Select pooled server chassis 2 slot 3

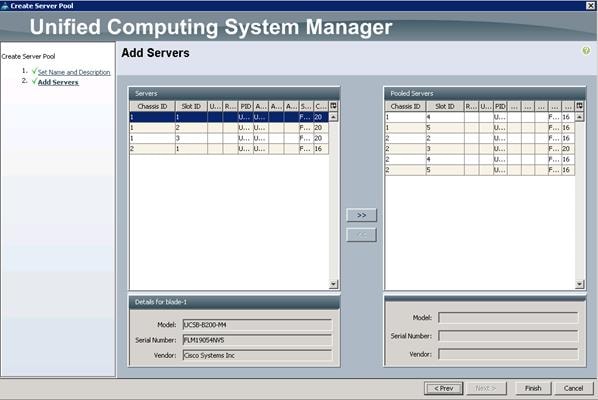(x=480, y=149)
